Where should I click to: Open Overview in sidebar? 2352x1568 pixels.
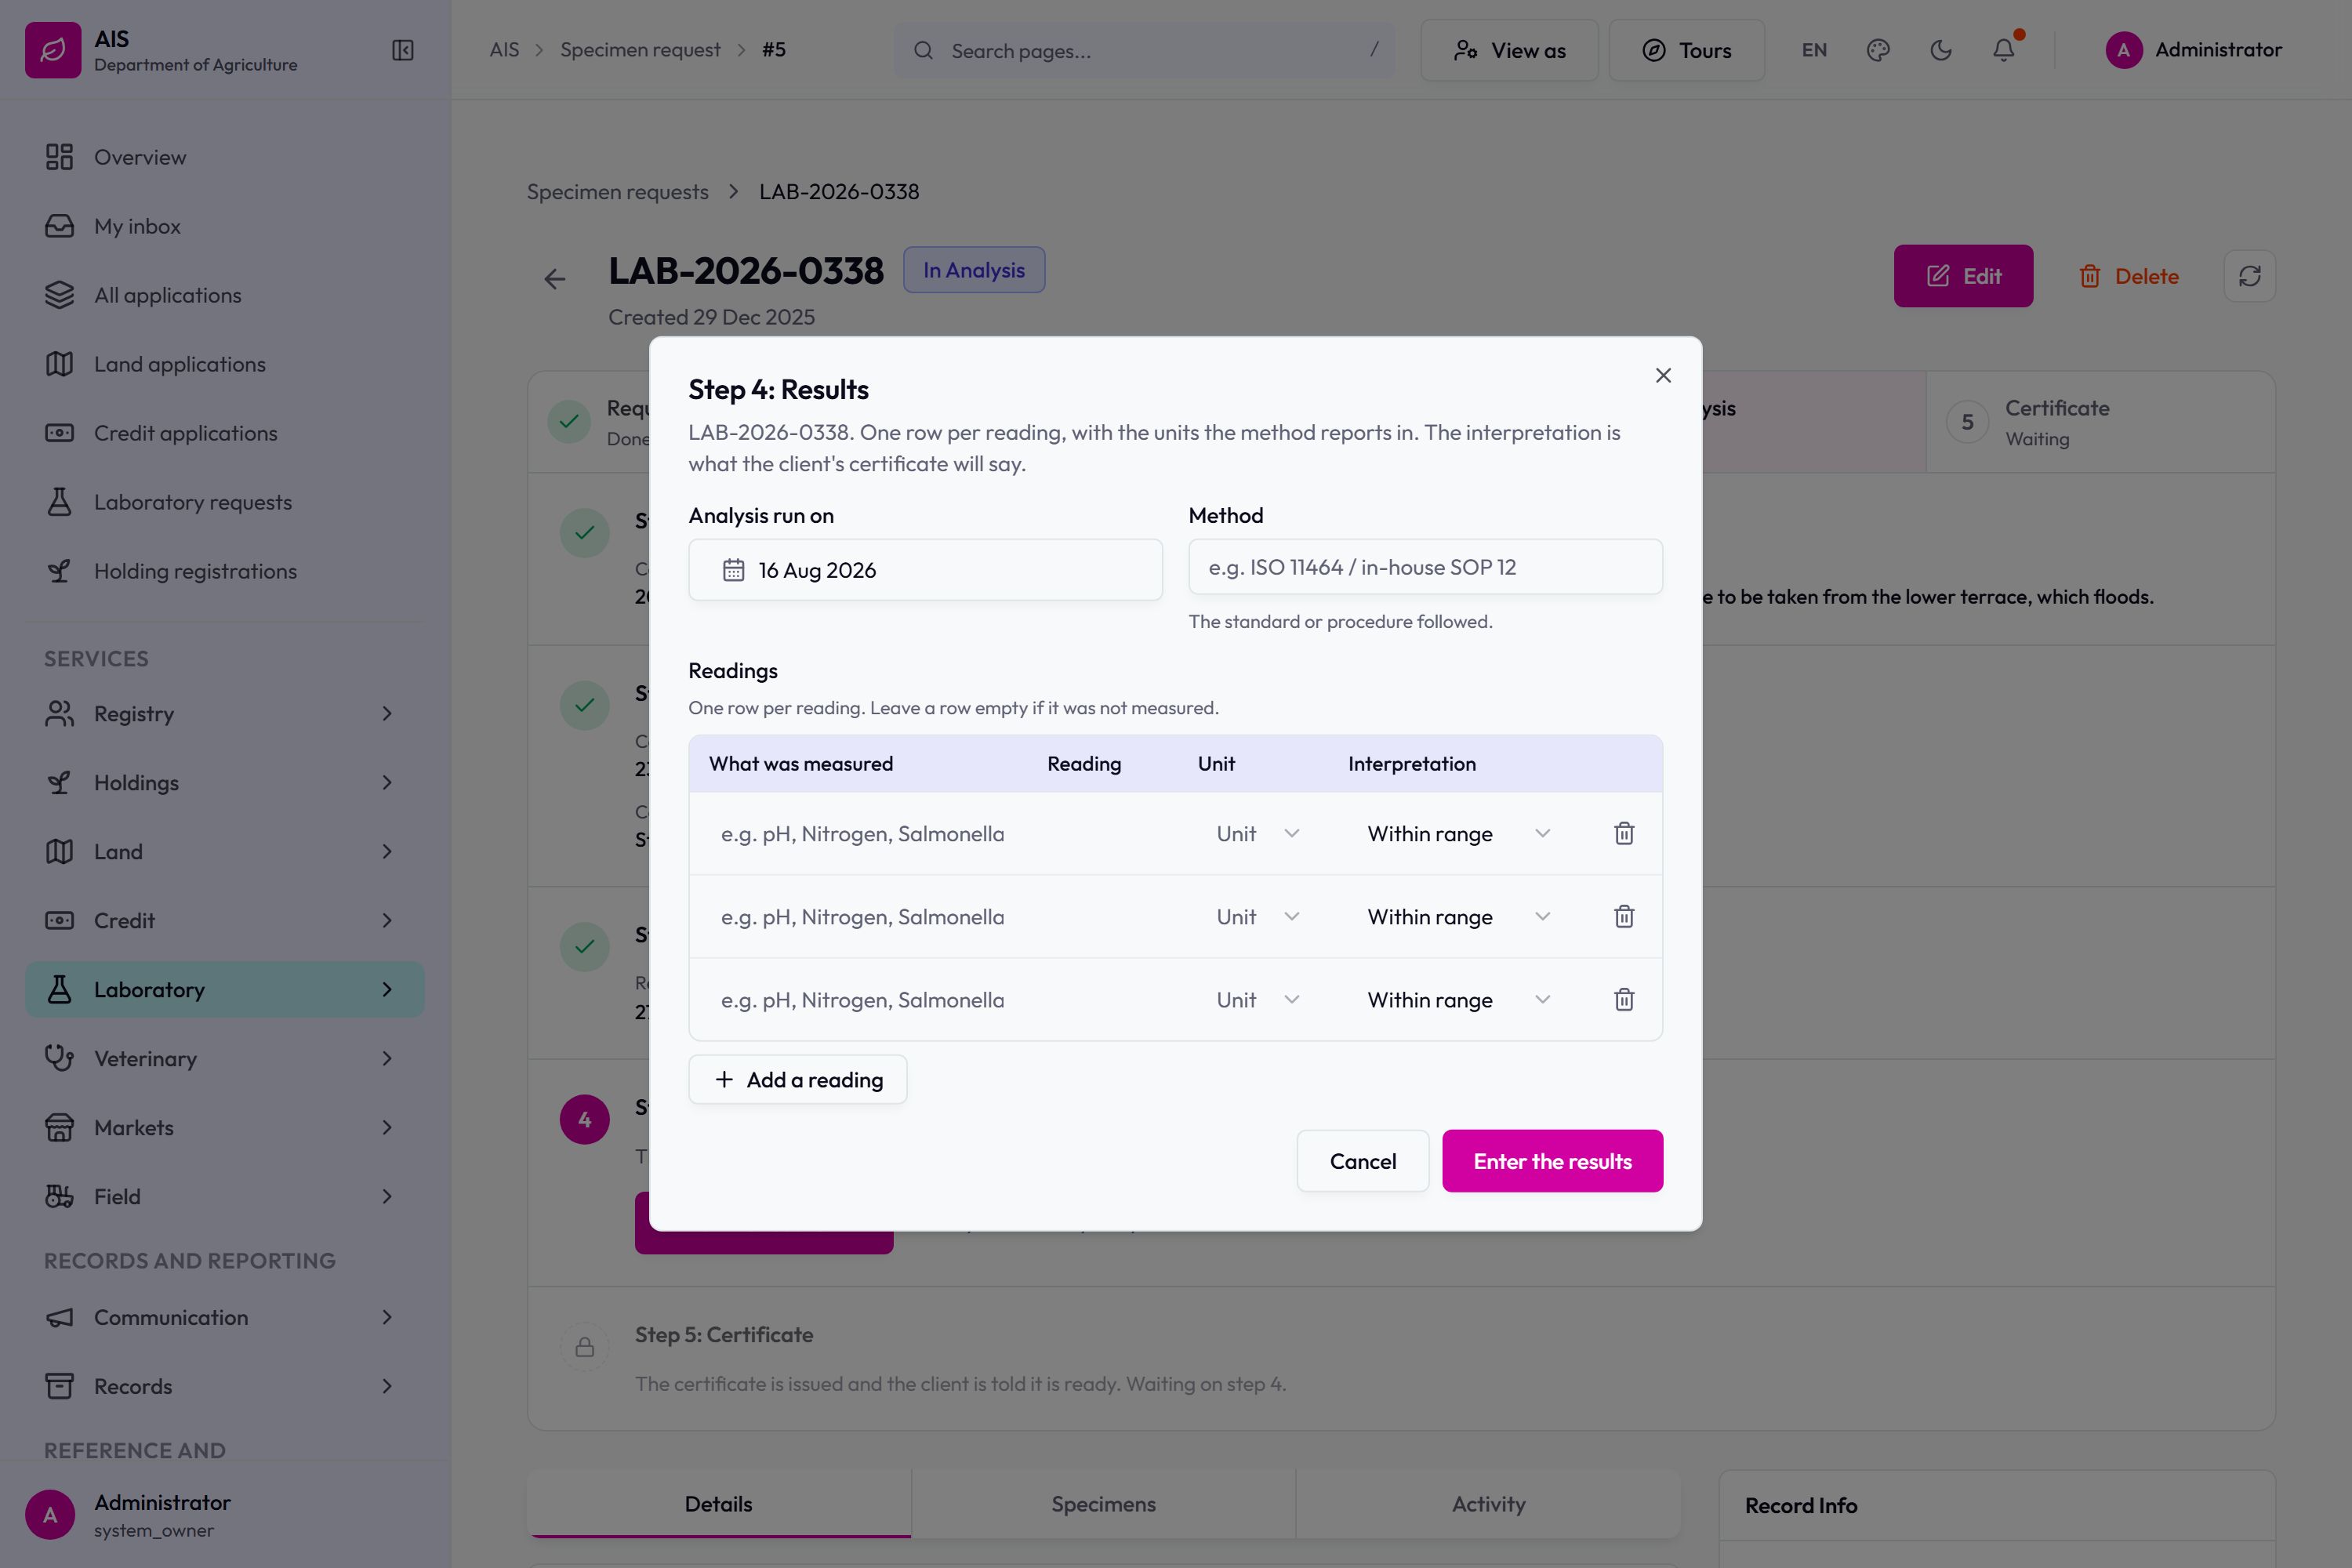pyautogui.click(x=225, y=157)
